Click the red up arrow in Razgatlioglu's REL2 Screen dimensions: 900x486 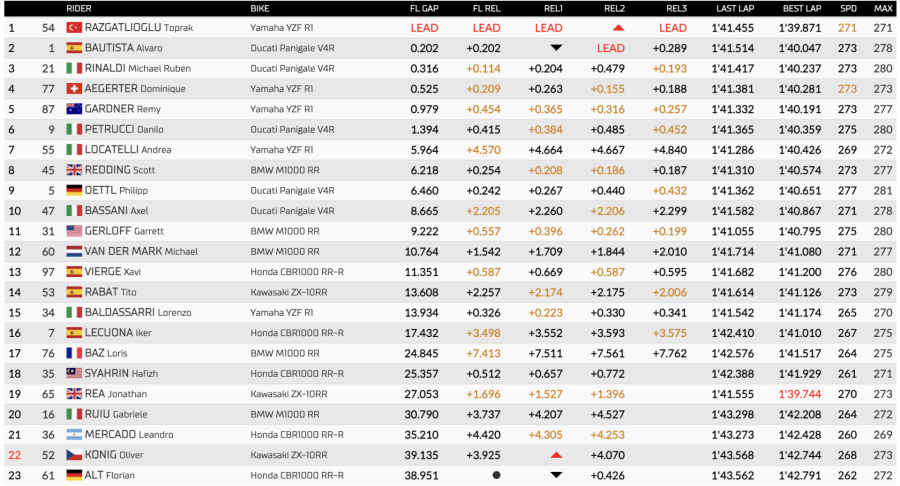[618, 28]
